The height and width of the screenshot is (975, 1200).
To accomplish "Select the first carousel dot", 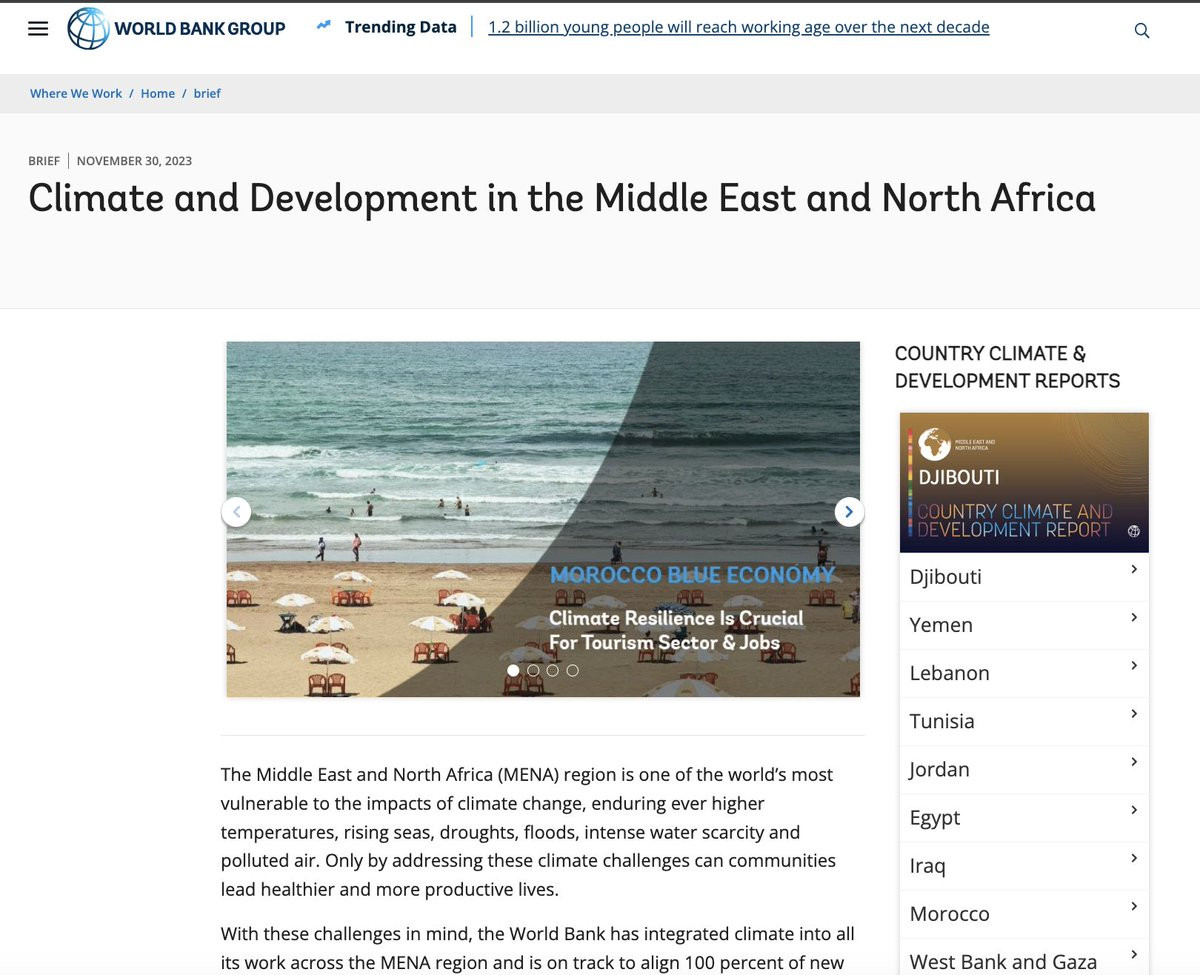I will point(513,670).
